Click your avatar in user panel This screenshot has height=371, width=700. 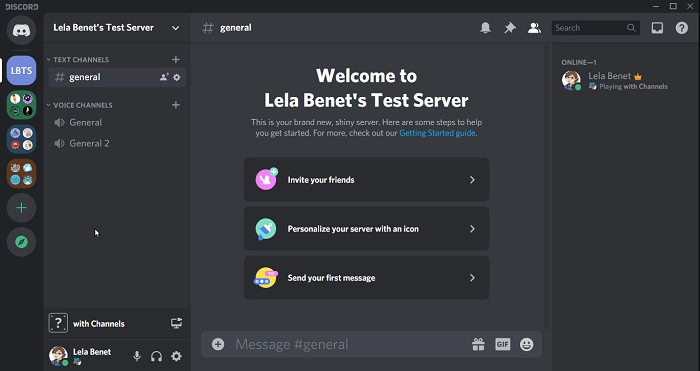click(x=58, y=356)
